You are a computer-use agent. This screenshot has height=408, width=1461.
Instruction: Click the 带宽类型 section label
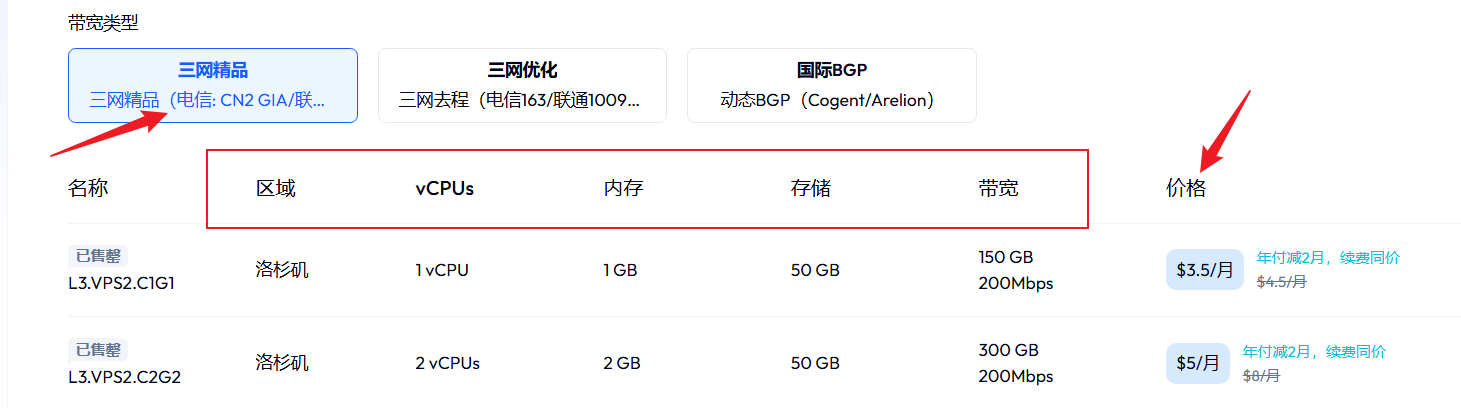coord(103,24)
